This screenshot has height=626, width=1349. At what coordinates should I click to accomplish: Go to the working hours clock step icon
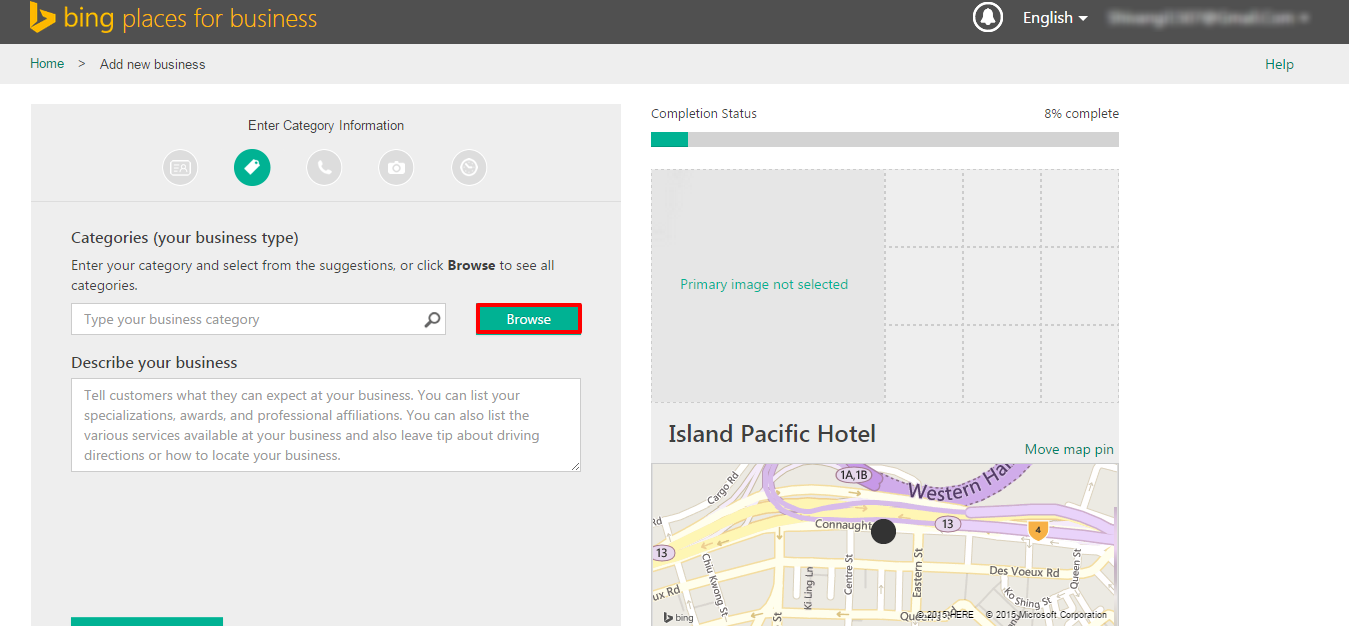[469, 168]
